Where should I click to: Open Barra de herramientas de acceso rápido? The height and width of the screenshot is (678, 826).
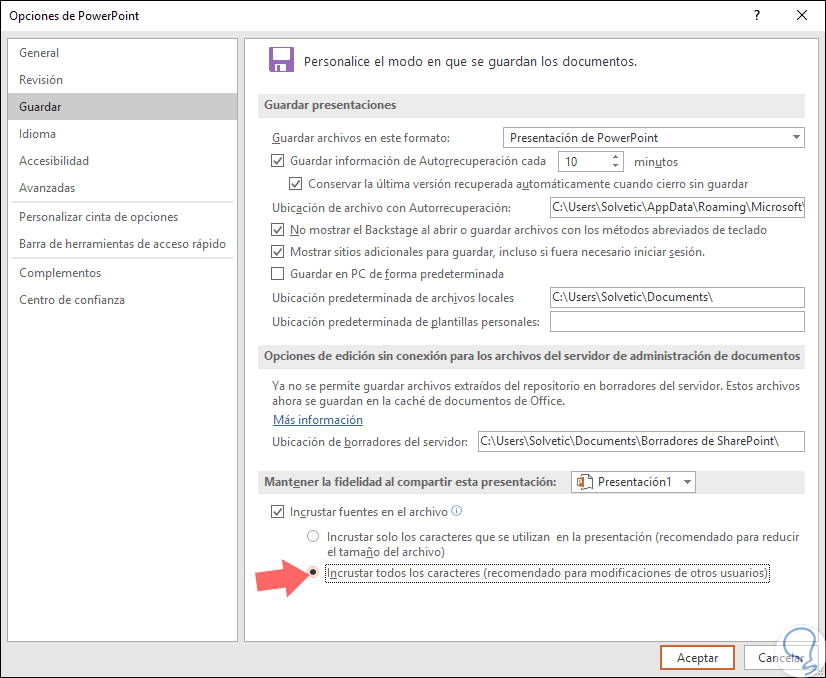[123, 244]
